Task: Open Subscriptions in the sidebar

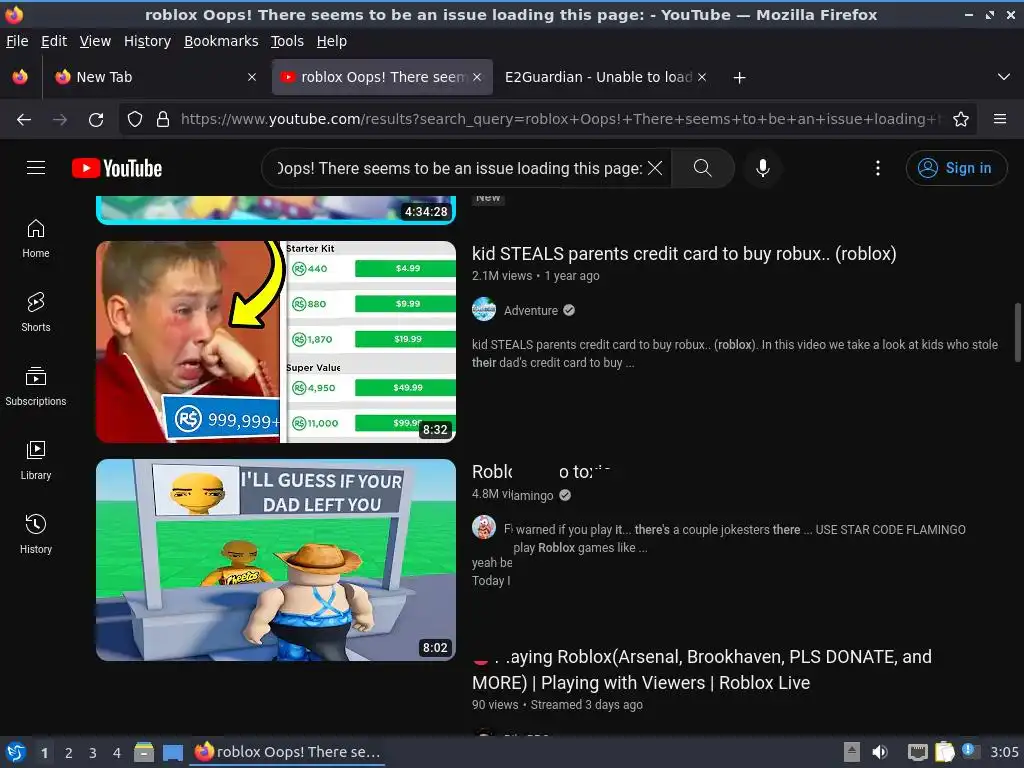Action: 36,387
